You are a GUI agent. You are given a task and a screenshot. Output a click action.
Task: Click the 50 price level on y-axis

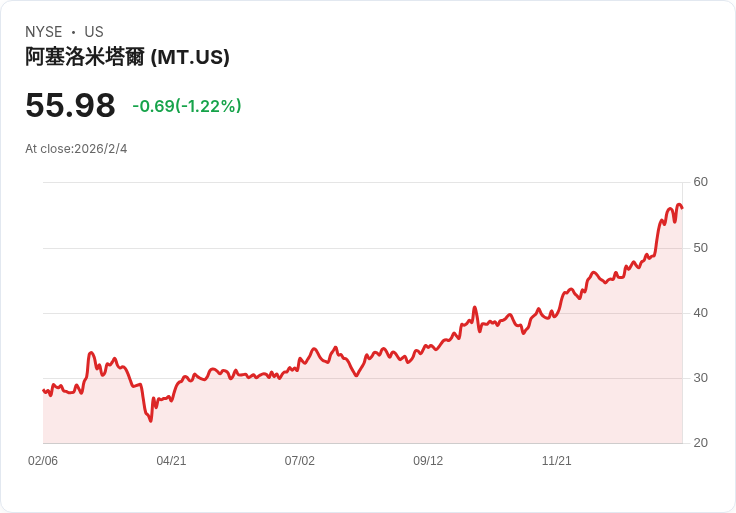click(x=700, y=248)
